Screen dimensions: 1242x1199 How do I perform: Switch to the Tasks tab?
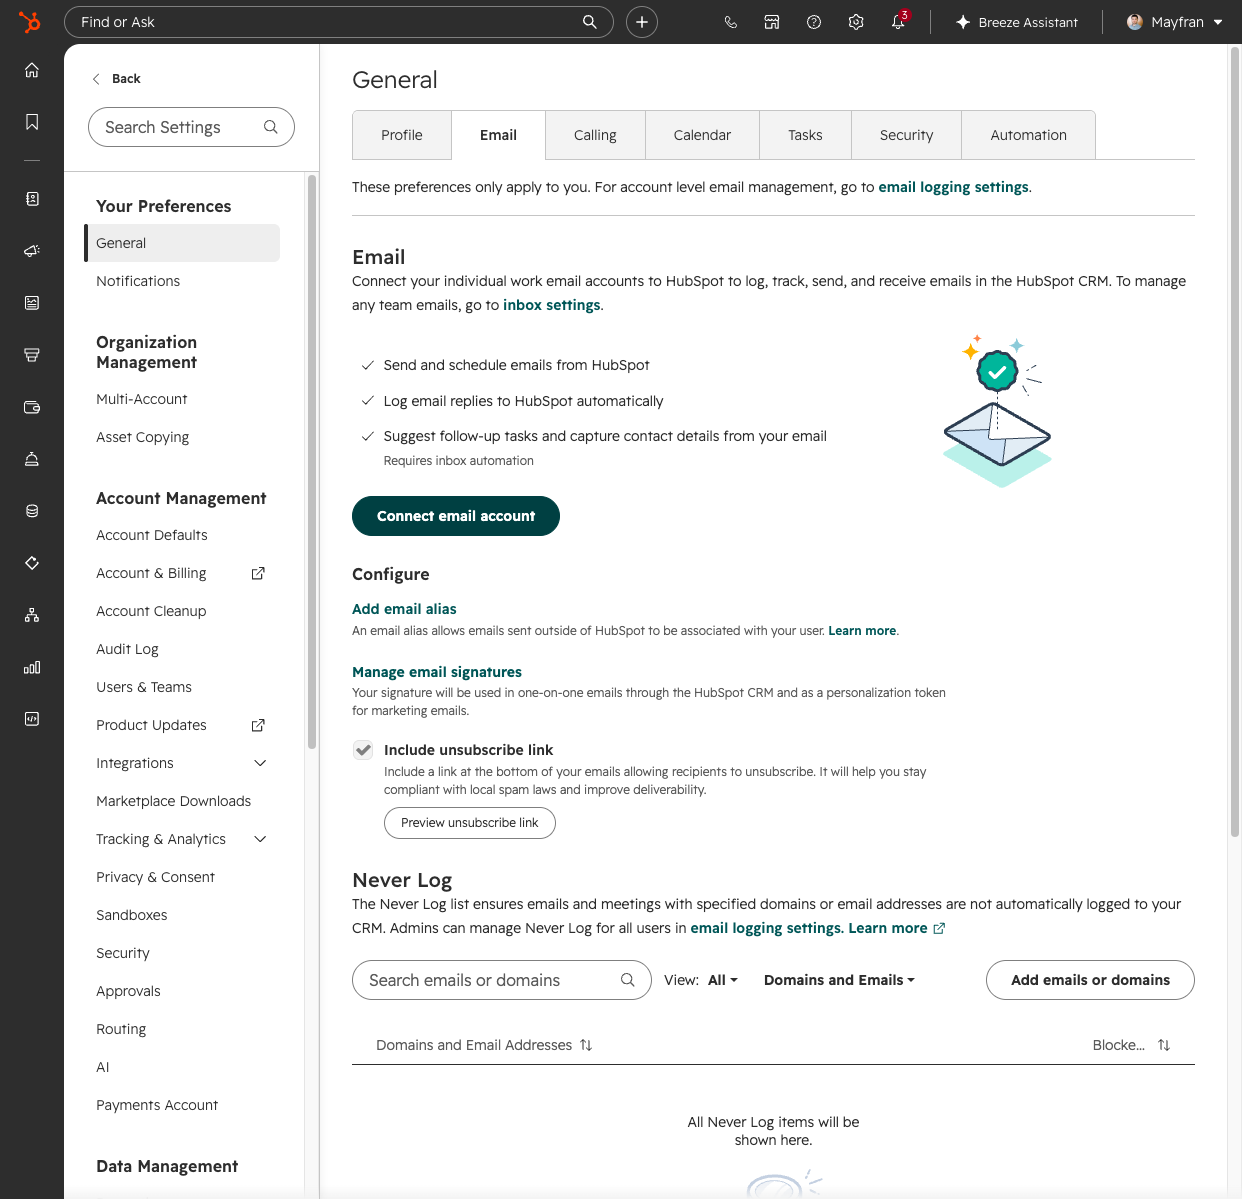(805, 135)
